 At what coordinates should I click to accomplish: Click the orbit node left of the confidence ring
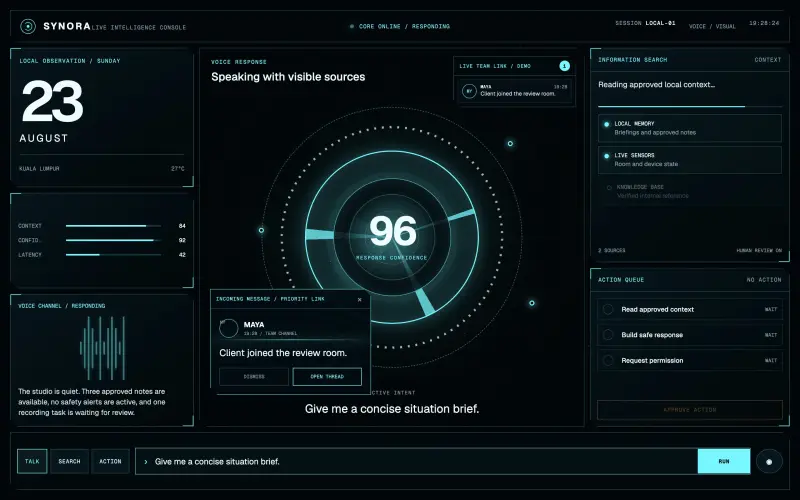pyautogui.click(x=261, y=230)
